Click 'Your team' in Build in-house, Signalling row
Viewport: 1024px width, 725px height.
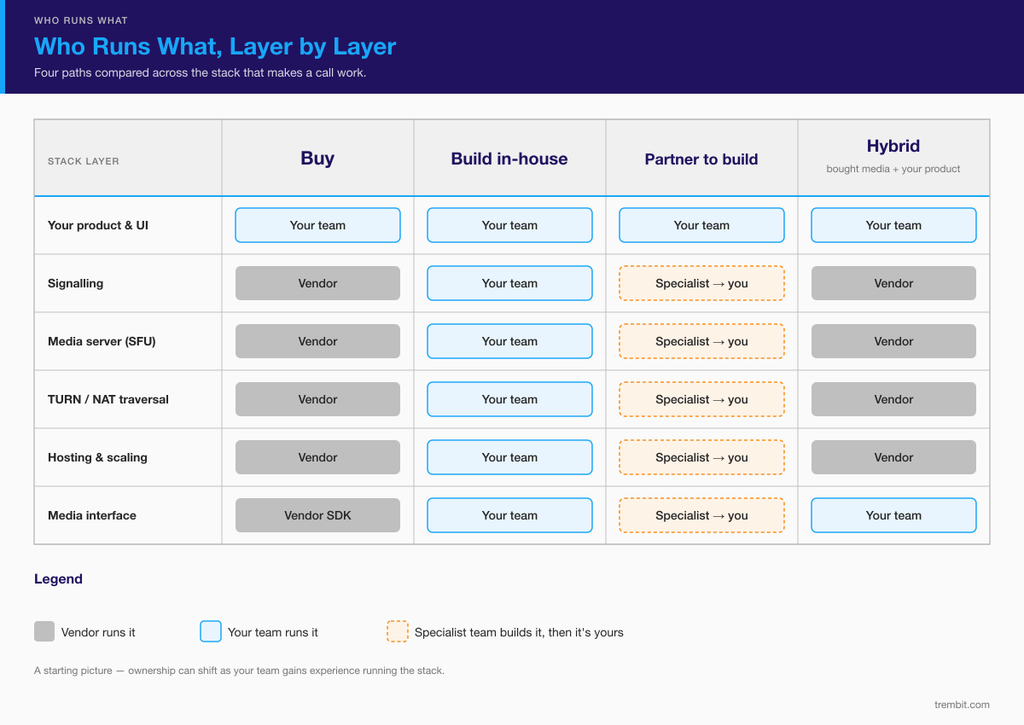pos(509,283)
